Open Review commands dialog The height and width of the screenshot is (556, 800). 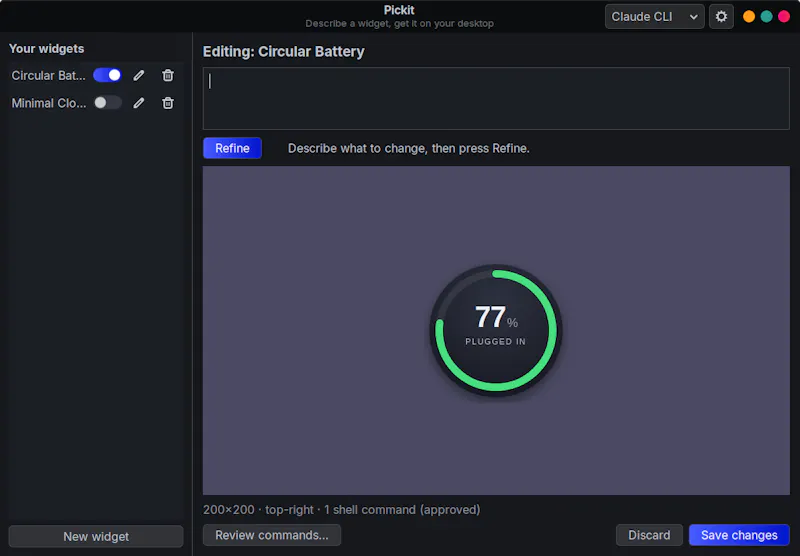click(x=272, y=535)
